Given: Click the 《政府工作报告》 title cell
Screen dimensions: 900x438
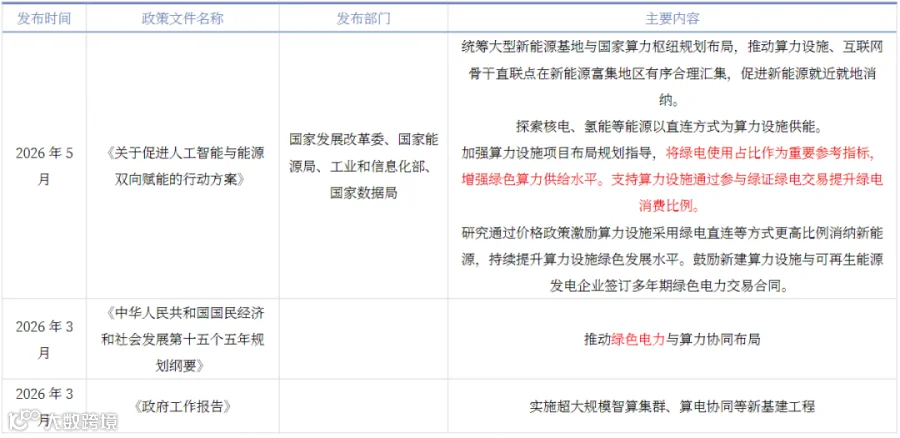Looking at the screenshot, I should [183, 406].
